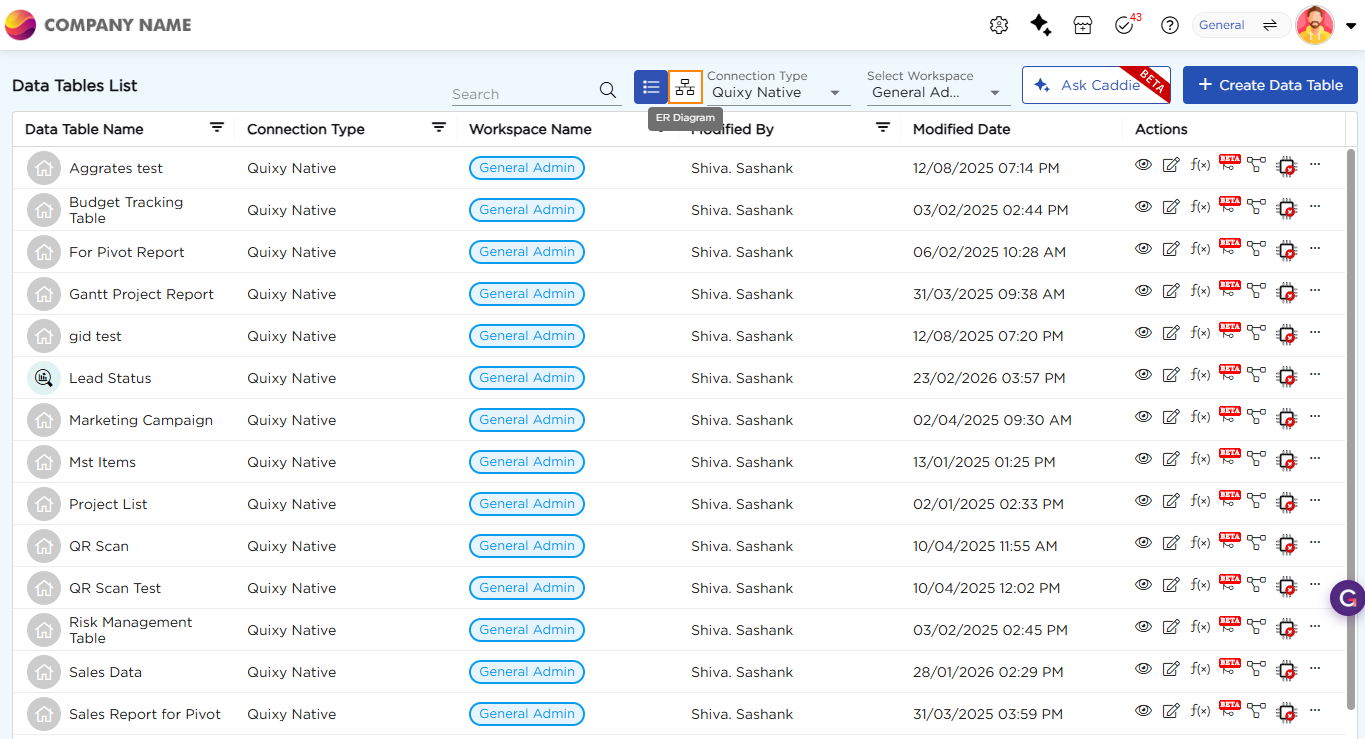The height and width of the screenshot is (739, 1365).
Task: Open the admin settings gear icon
Action: 998,26
